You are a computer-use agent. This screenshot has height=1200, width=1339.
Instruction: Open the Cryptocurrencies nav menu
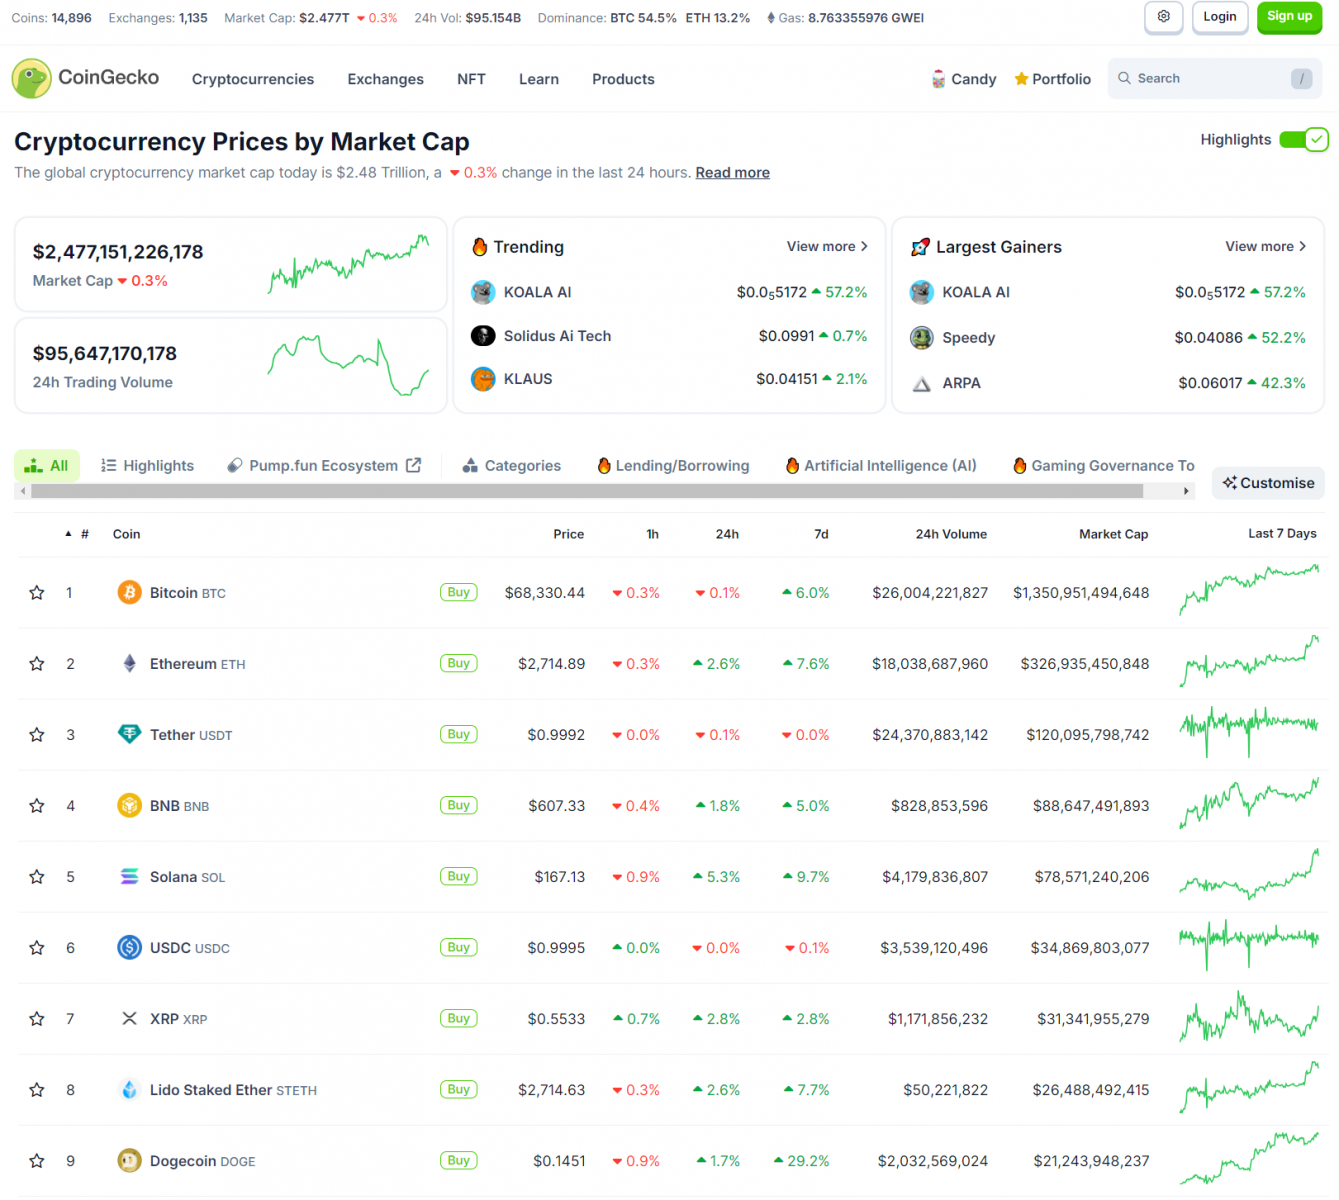253,79
